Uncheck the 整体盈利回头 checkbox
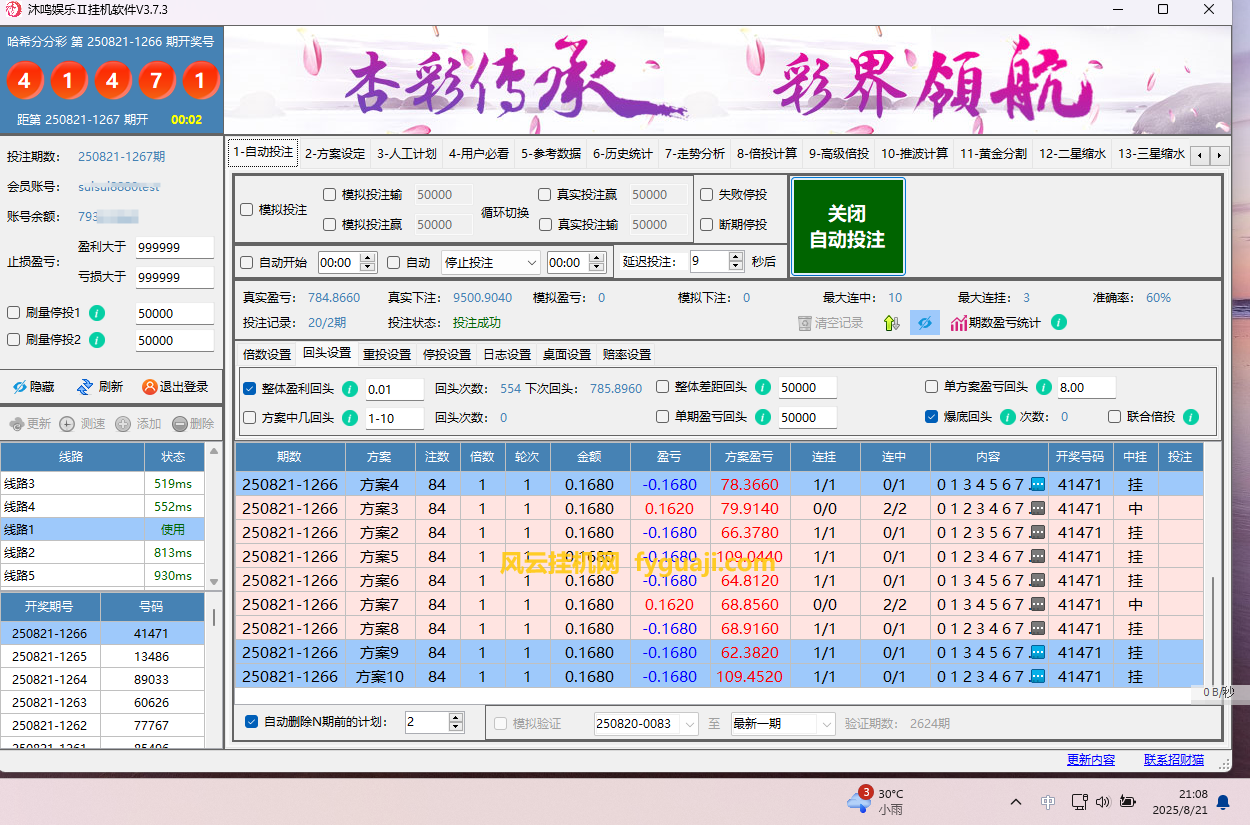This screenshot has height=825, width=1250. coord(250,388)
